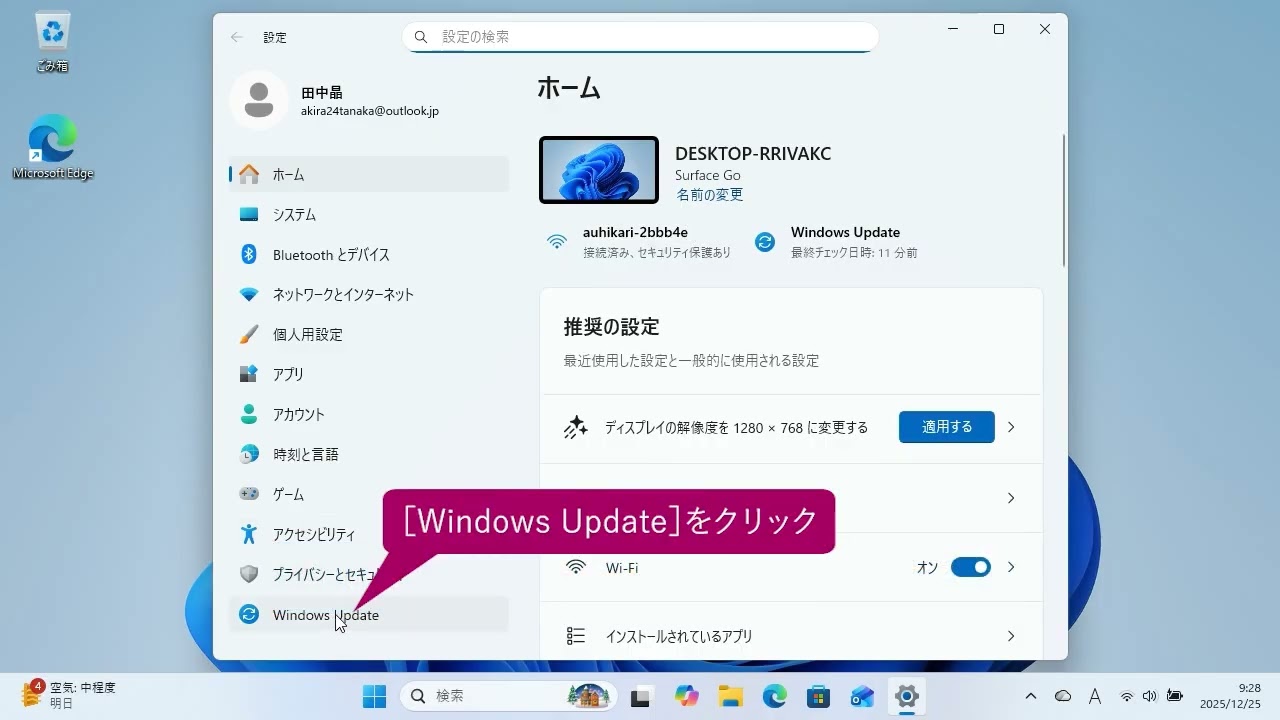Open File Explorer from the taskbar
1280x720 pixels.
731,696
